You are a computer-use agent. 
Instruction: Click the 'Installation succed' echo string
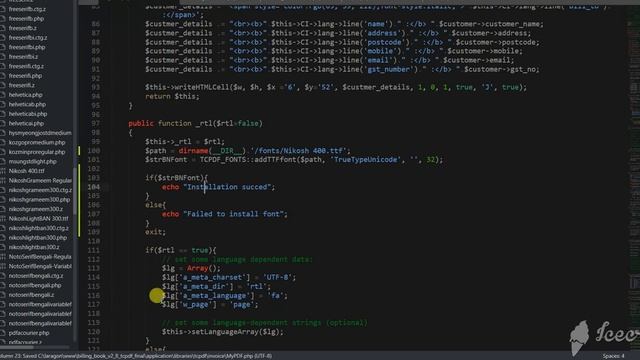(x=227, y=187)
